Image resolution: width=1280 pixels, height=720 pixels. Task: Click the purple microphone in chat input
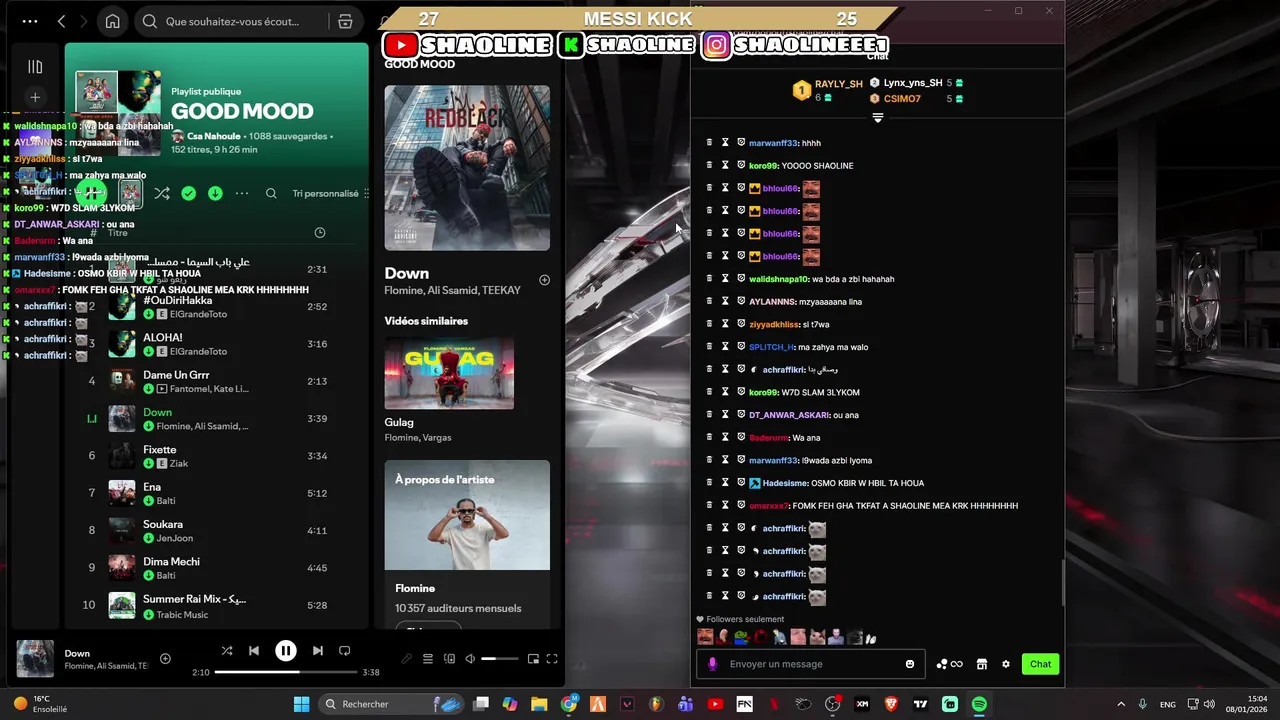click(712, 664)
